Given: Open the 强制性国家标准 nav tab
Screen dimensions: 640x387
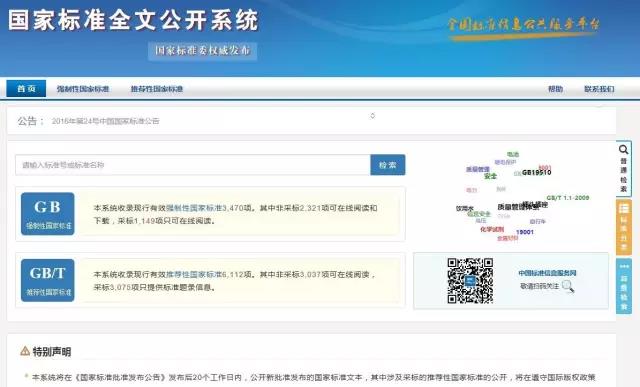Looking at the screenshot, I should 83,89.
